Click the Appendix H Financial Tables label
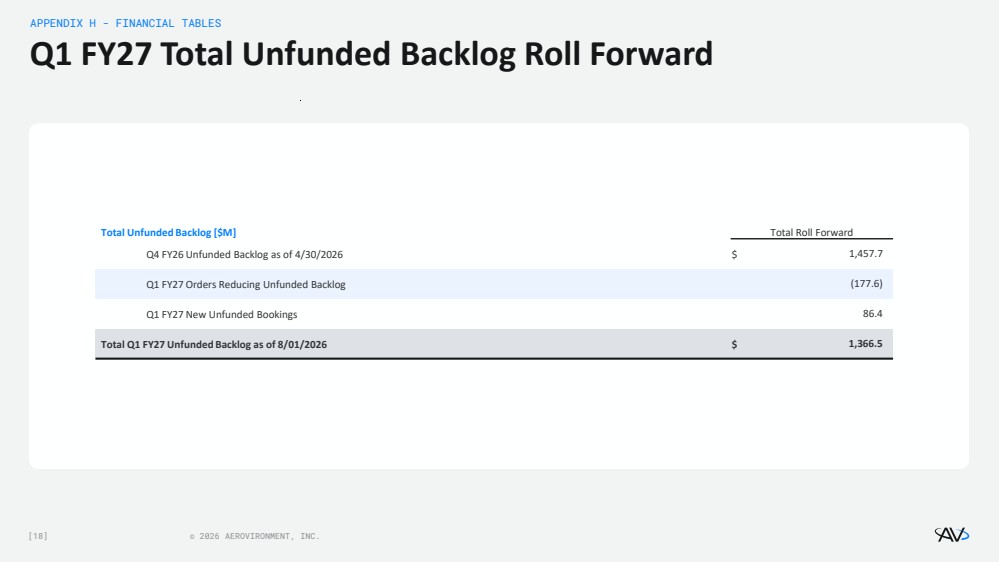This screenshot has height=562, width=999. click(126, 23)
